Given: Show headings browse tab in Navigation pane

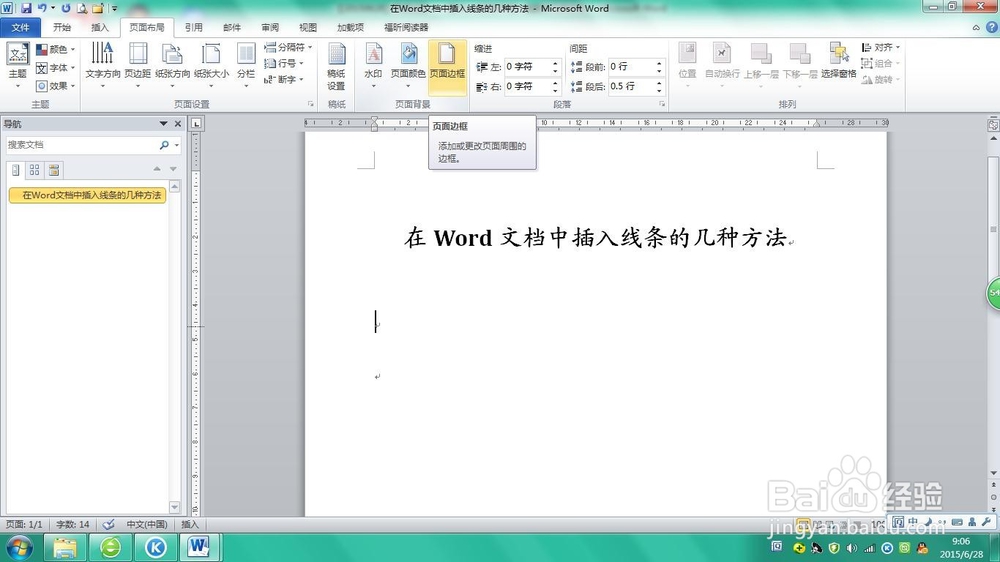Looking at the screenshot, I should click(x=16, y=170).
